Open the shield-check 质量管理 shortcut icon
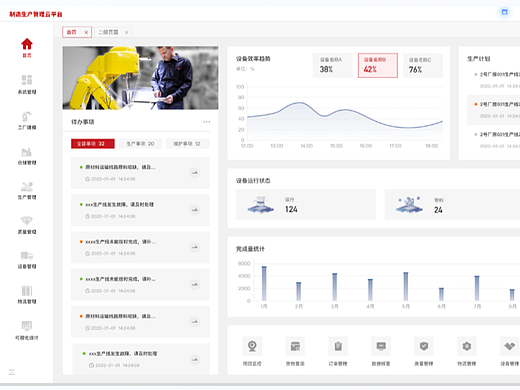 pos(424,346)
